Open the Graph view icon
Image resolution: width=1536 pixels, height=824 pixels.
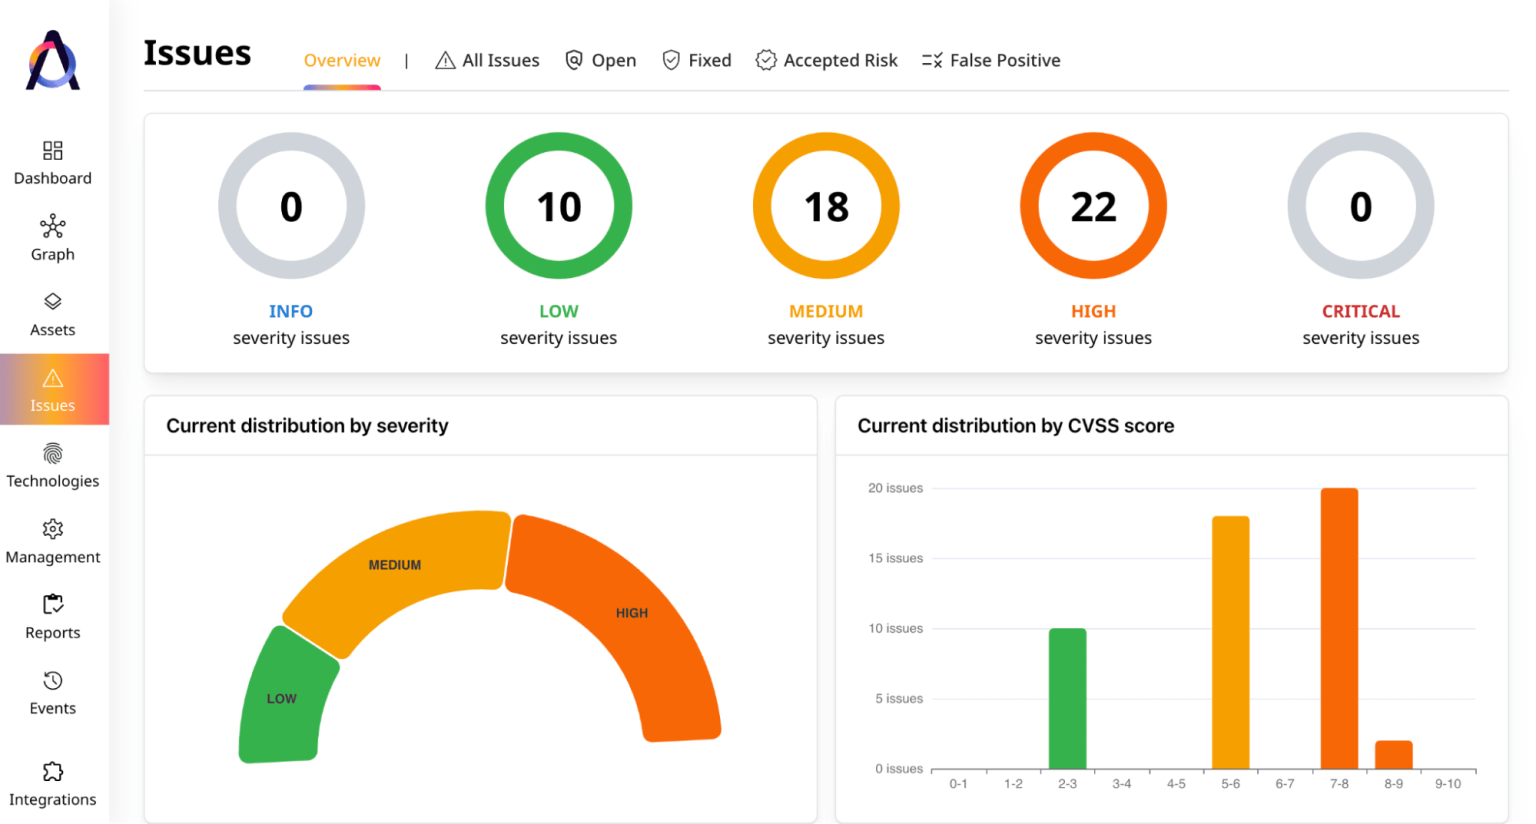tap(53, 226)
